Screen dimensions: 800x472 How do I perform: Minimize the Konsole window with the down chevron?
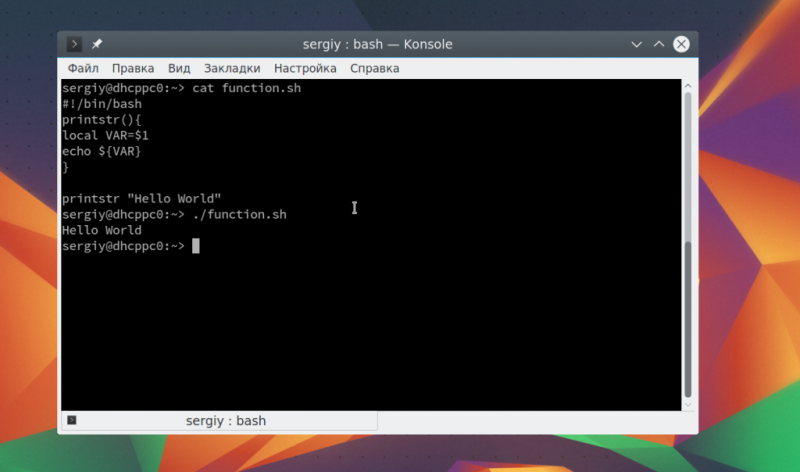coord(636,44)
